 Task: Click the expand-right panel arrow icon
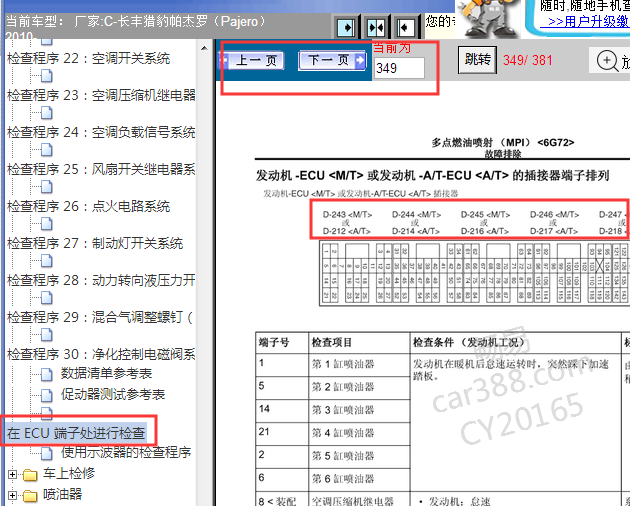tap(345, 27)
